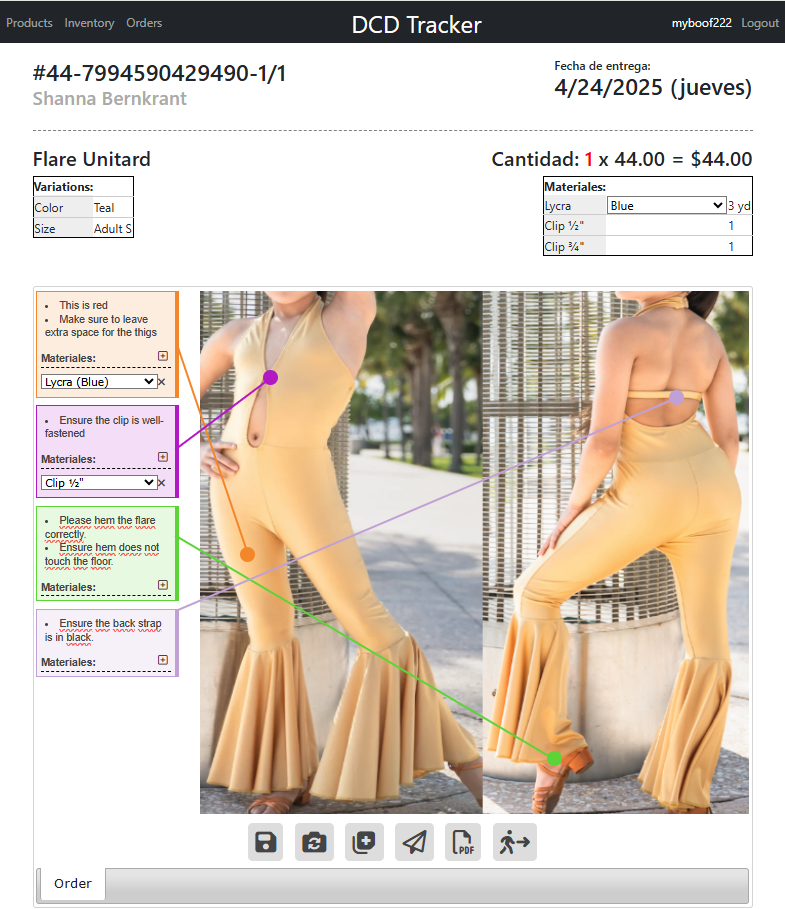Click the walking person exit icon
This screenshot has width=785, height=909.
(515, 842)
